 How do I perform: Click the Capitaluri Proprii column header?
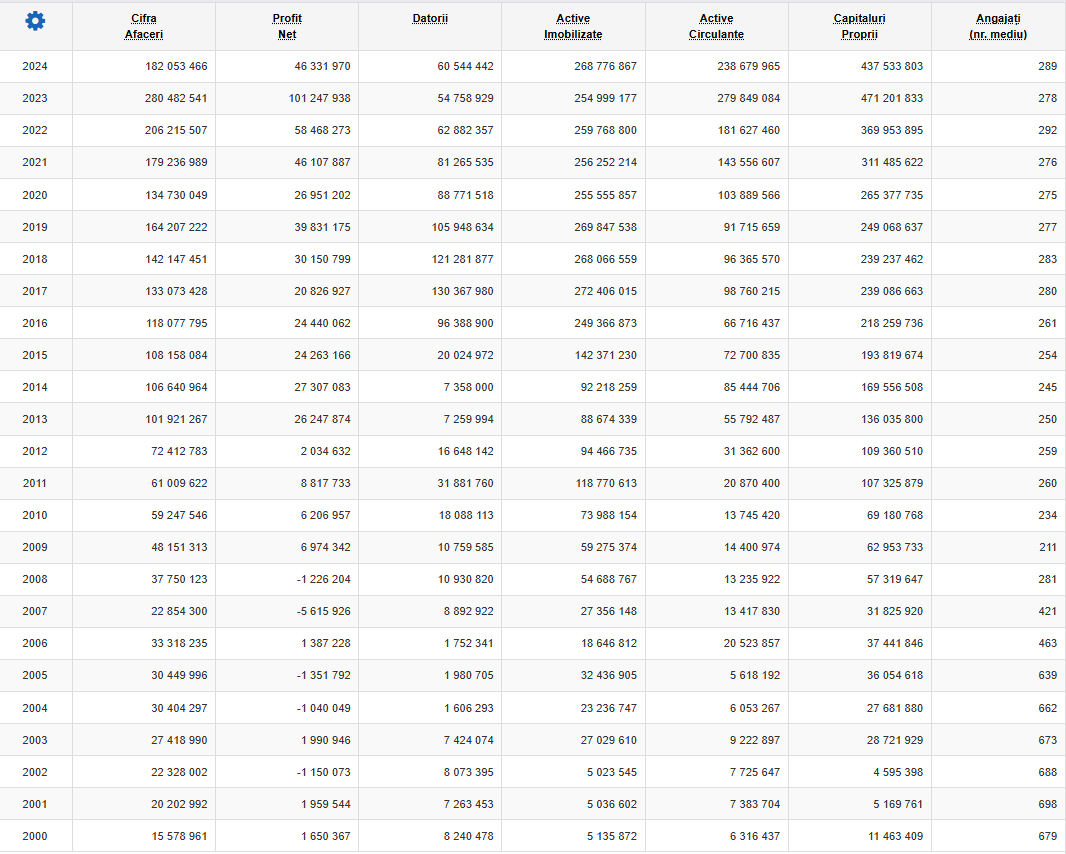click(859, 27)
